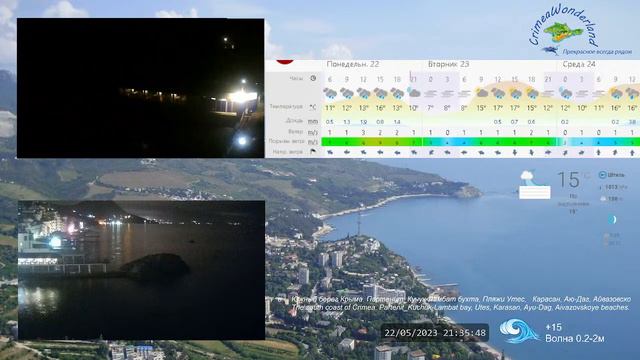640x360 pixels.
Task: Click Tuesday 3h blue wind gust cell
Action: [447, 142]
